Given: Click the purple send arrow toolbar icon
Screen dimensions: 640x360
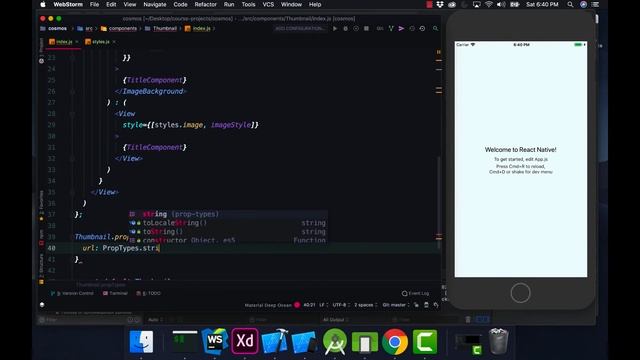Looking at the screenshot, I should pos(401,29).
